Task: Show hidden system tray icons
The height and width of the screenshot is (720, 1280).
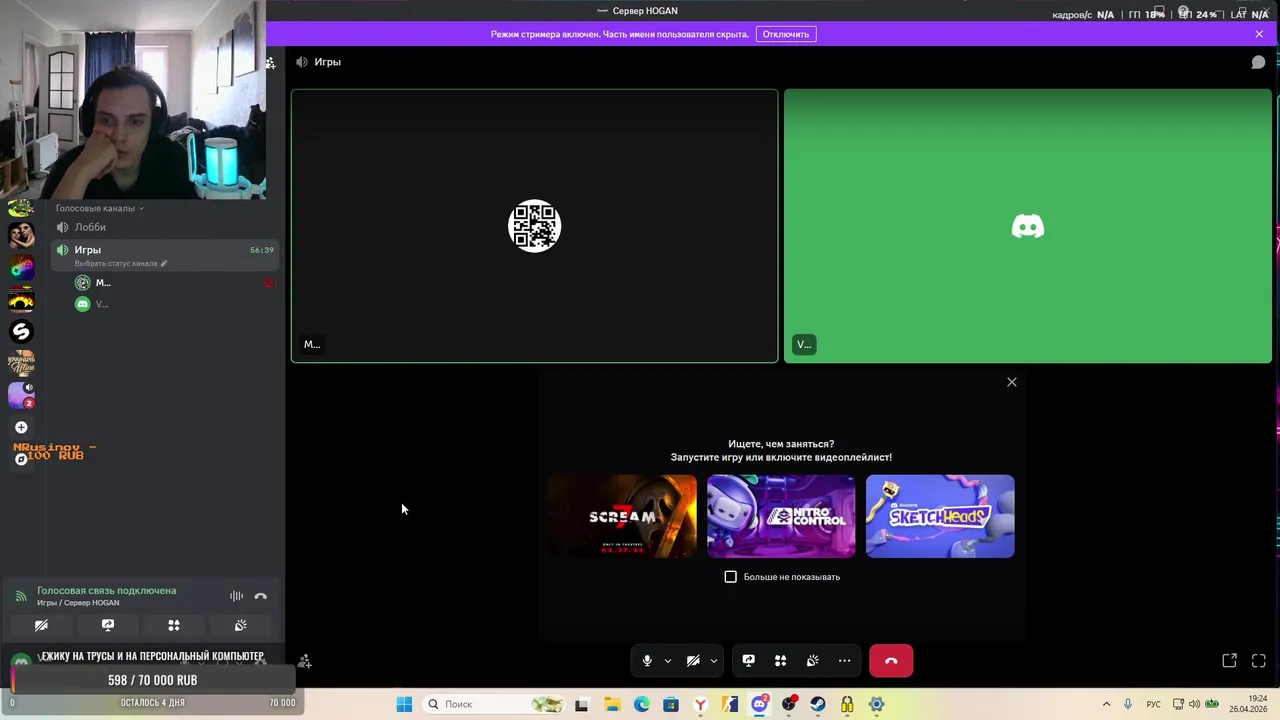Action: click(x=1106, y=704)
